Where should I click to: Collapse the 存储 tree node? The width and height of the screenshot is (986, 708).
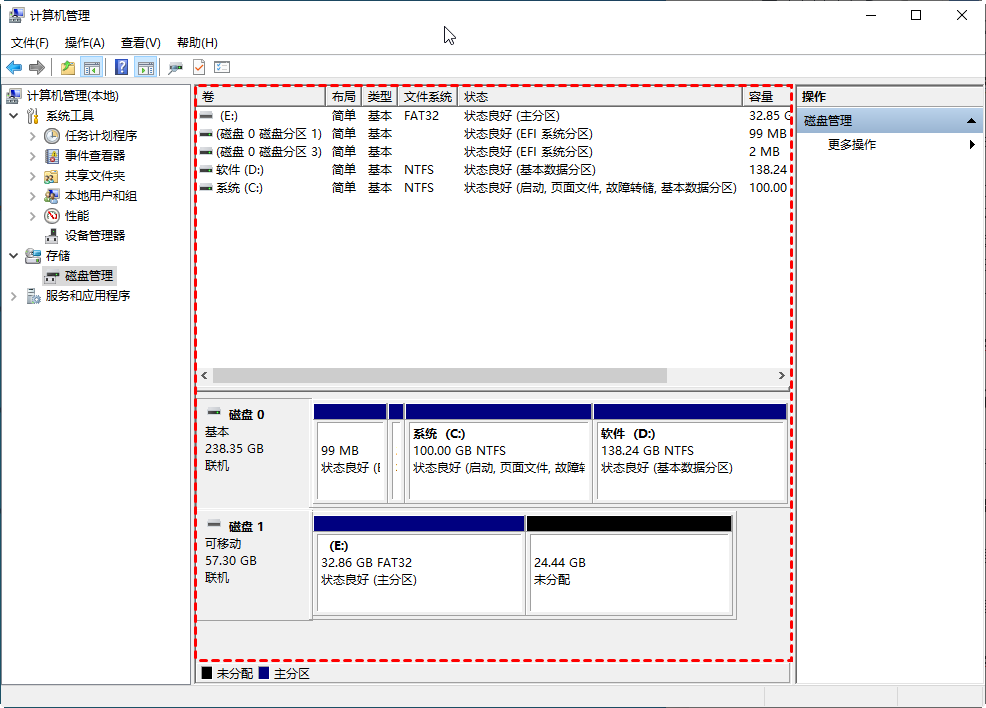[14, 256]
